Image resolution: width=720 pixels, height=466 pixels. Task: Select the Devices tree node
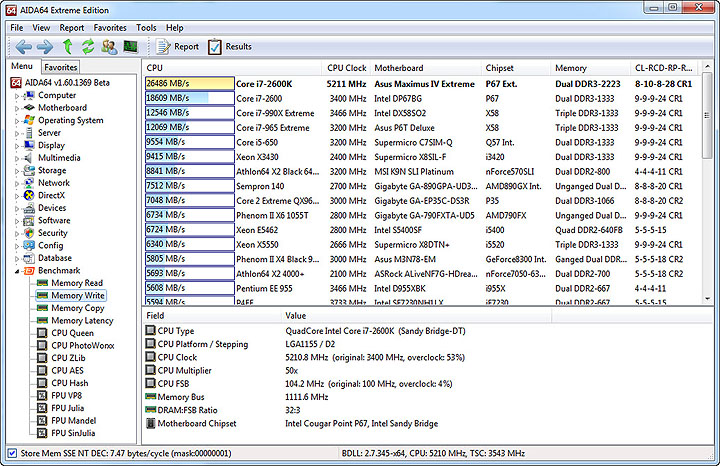[x=52, y=208]
